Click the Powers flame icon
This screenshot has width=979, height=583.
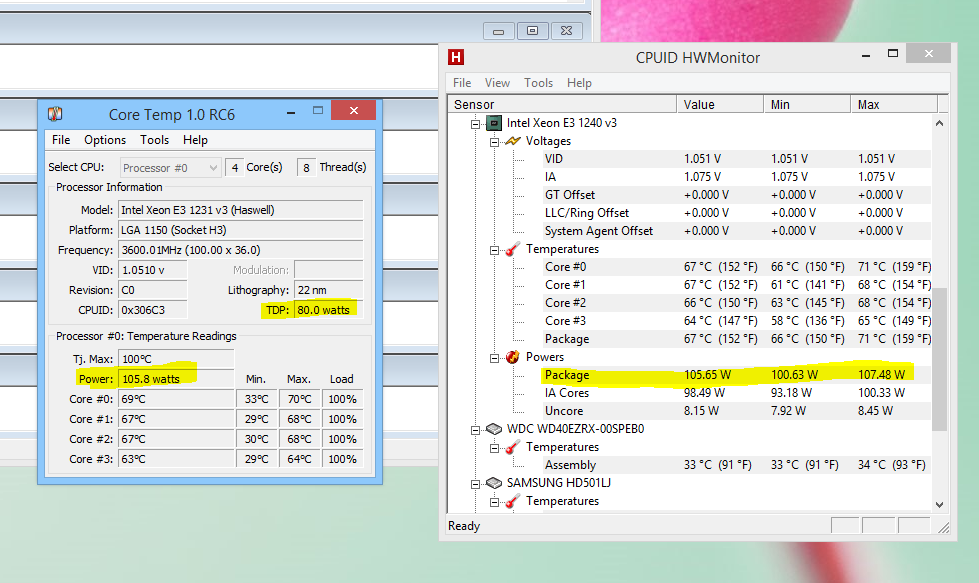[x=513, y=357]
